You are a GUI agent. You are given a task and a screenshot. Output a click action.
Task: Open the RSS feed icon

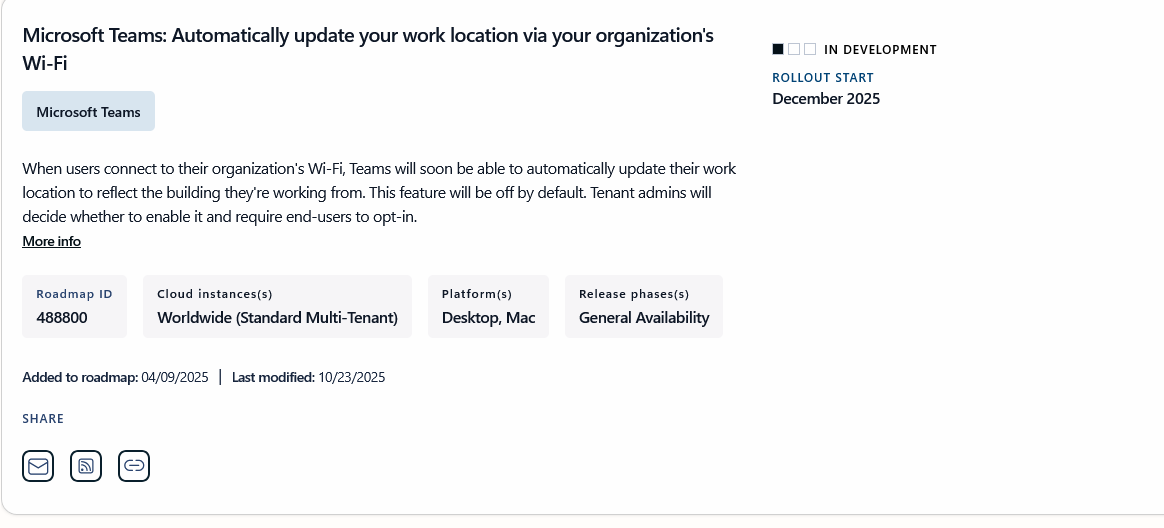pyautogui.click(x=86, y=466)
